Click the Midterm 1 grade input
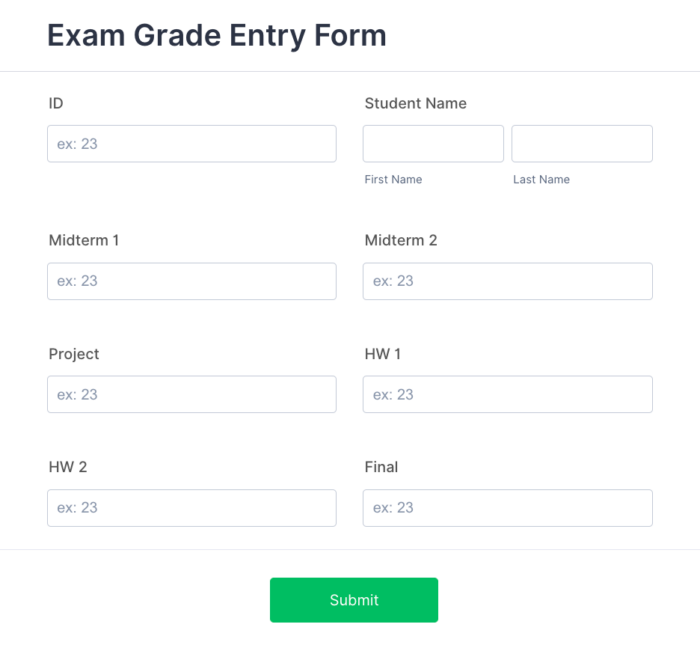The height and width of the screenshot is (645, 700). click(191, 281)
